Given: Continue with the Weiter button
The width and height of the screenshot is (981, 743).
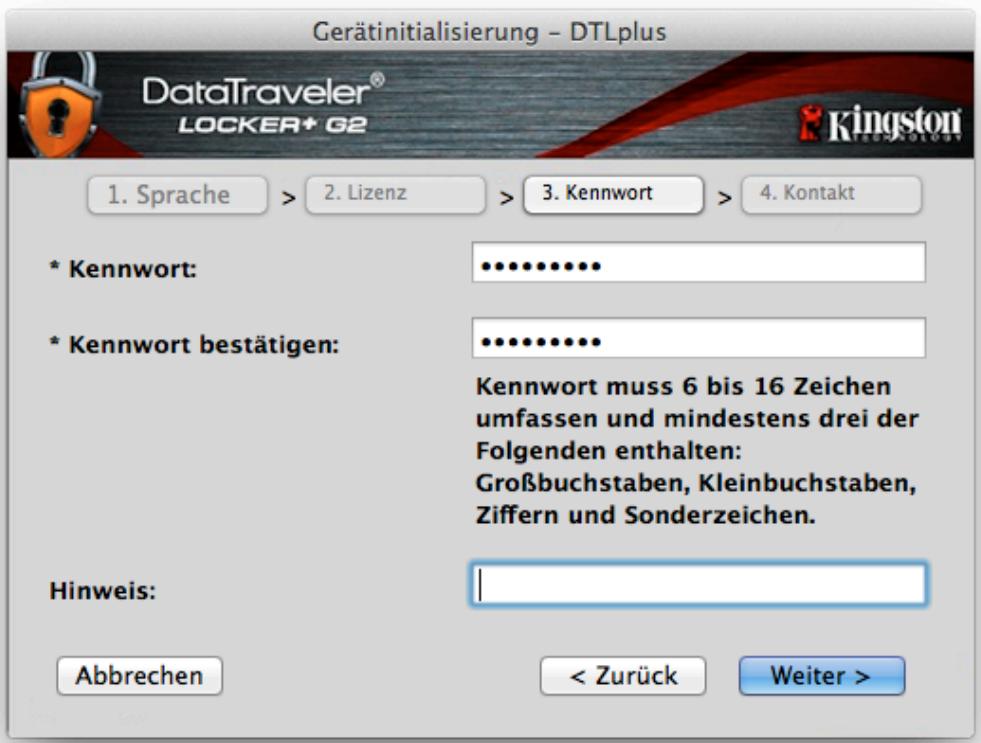Looking at the screenshot, I should 822,676.
